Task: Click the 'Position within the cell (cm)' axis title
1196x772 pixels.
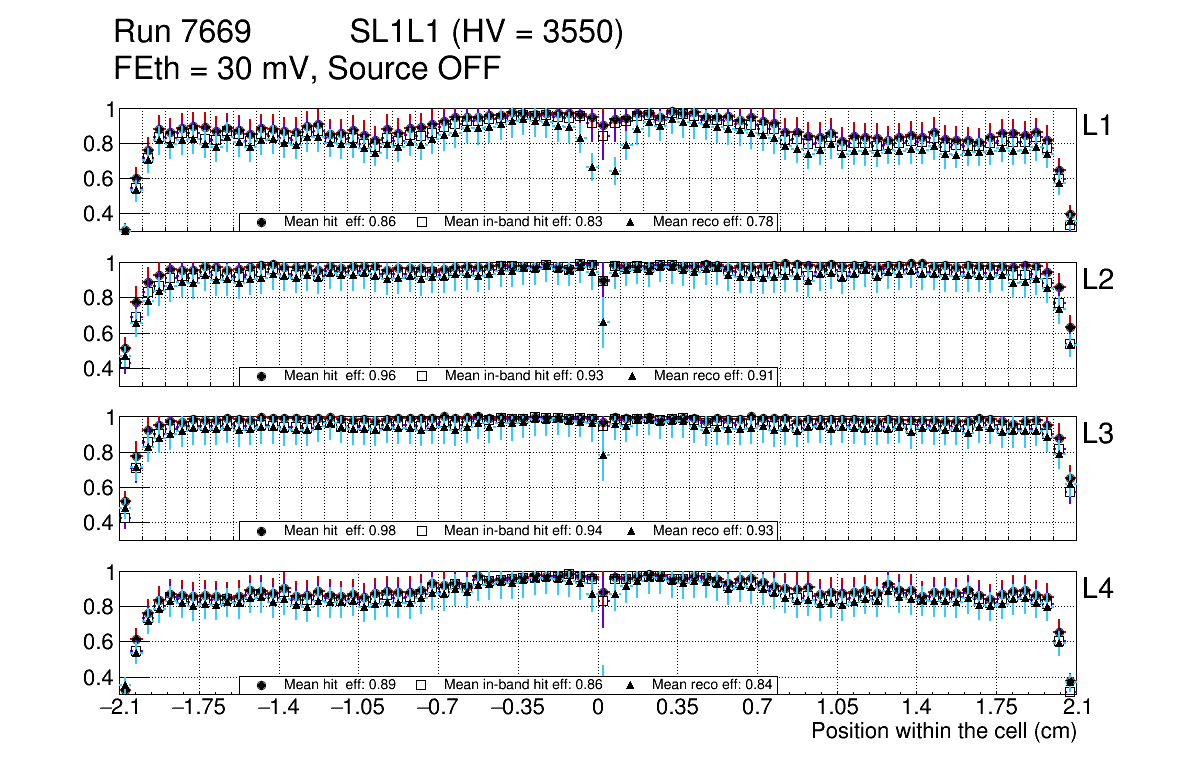Action: (x=943, y=731)
